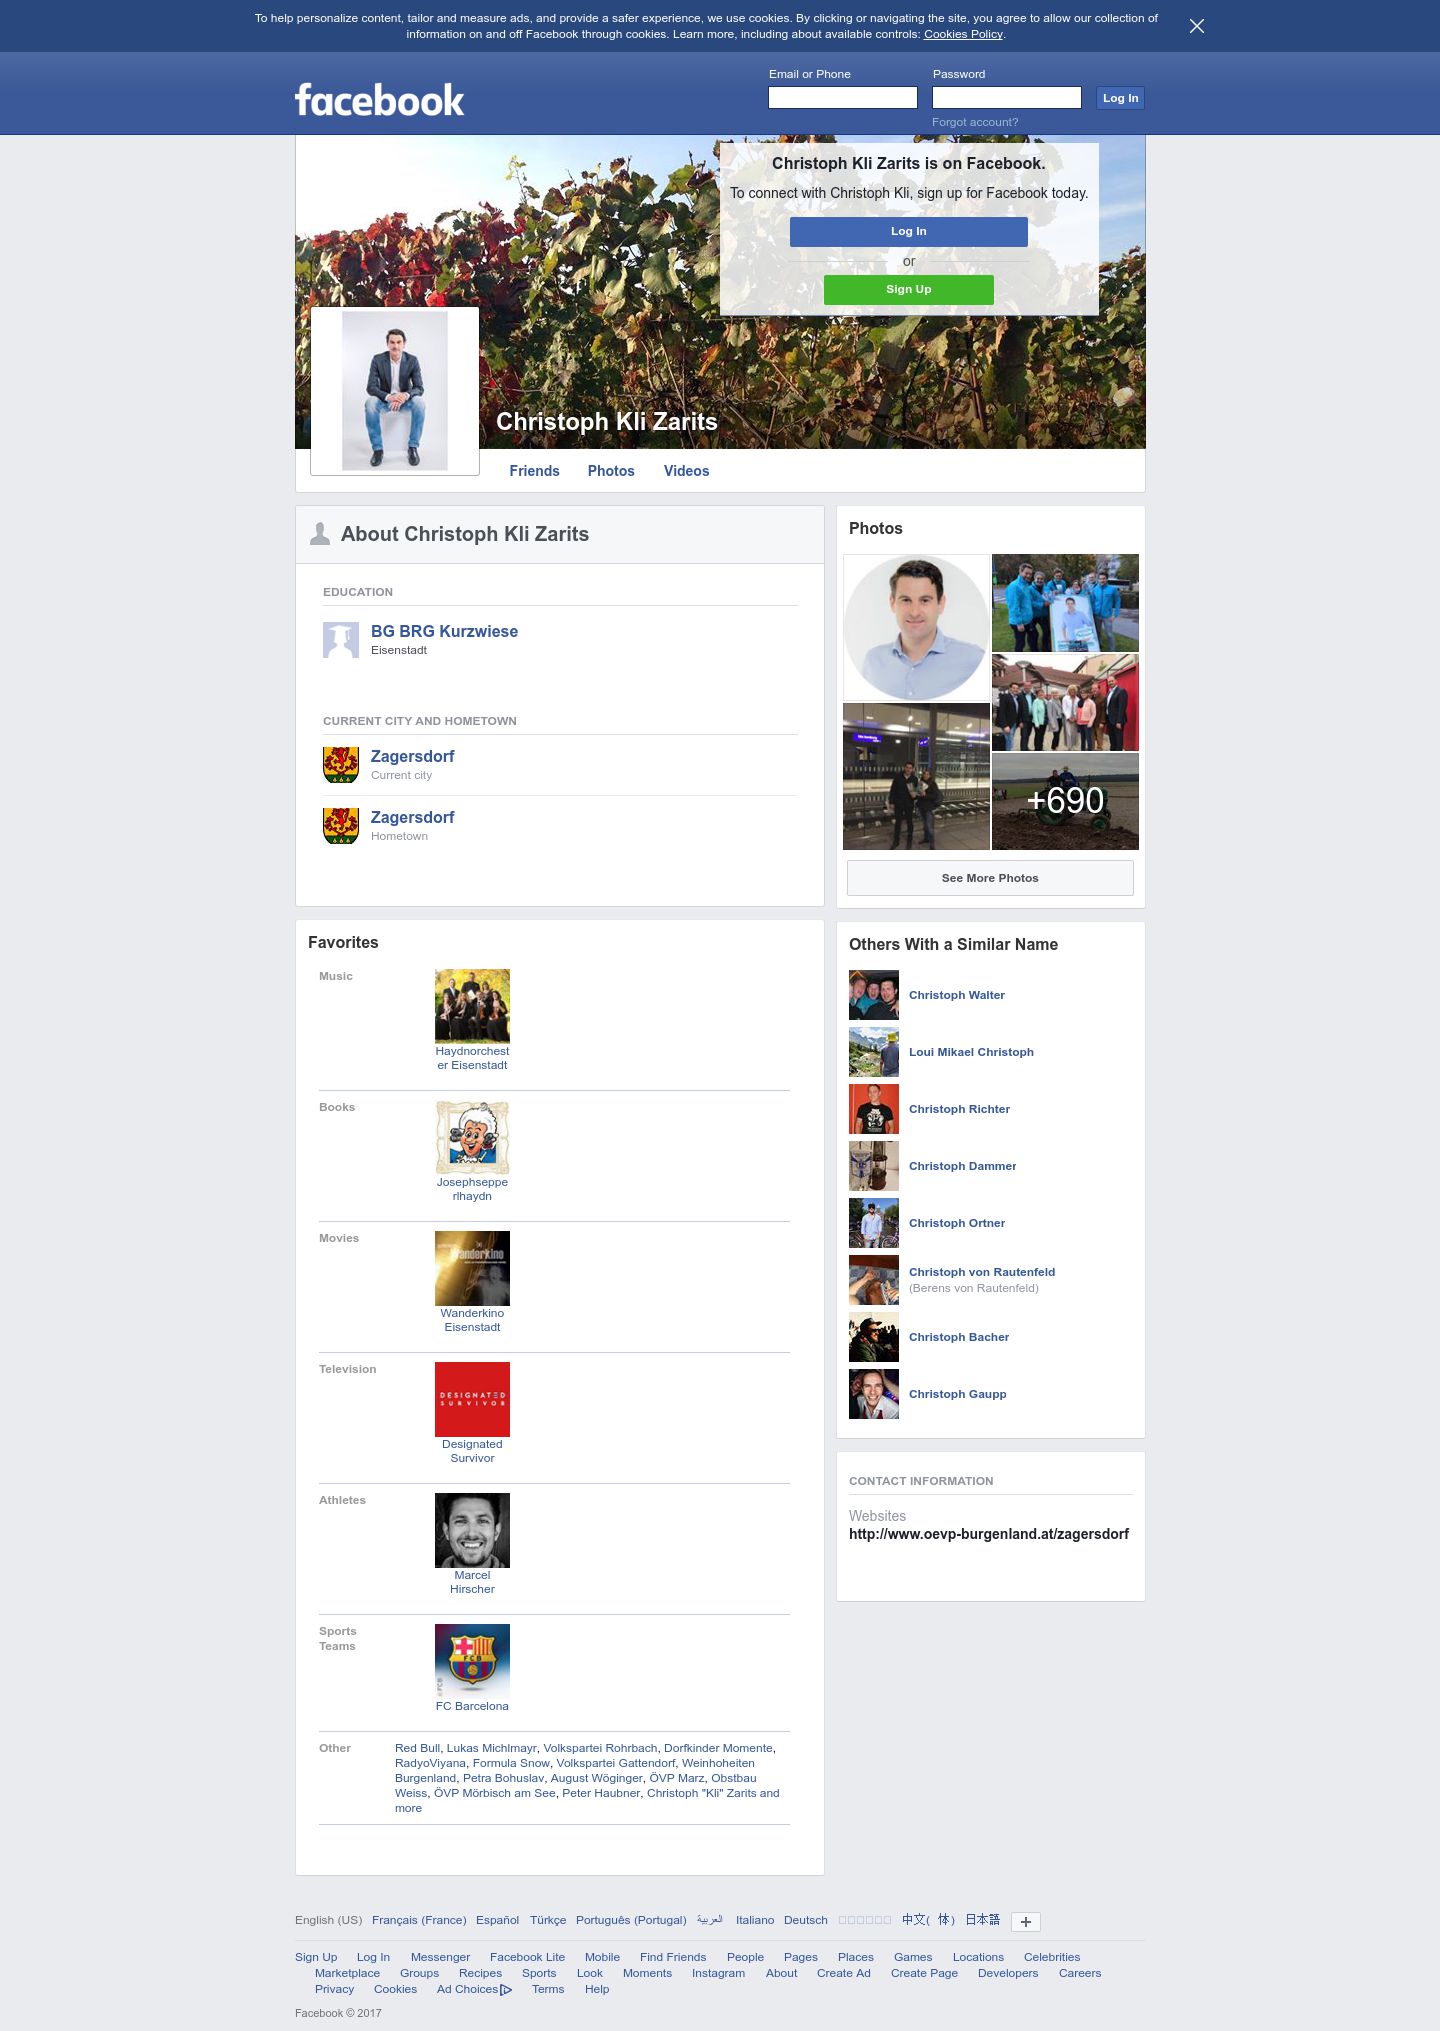The width and height of the screenshot is (1440, 2031).
Task: Switch to the Friends tab
Action: click(534, 471)
